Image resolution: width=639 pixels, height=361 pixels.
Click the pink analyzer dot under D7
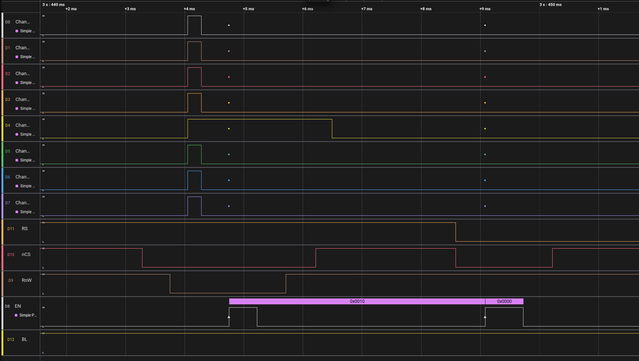click(x=17, y=212)
